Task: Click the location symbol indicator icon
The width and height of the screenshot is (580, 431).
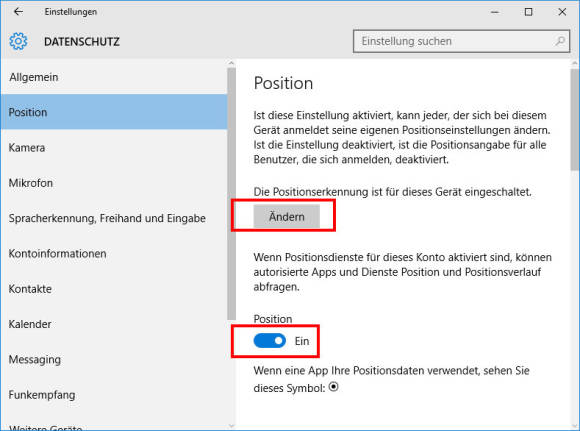Action: coord(333,387)
